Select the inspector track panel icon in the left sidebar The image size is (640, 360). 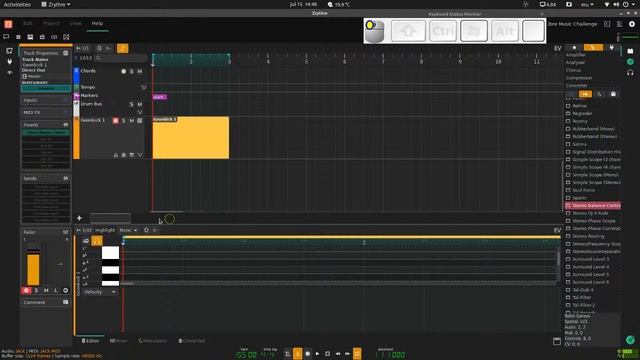[x=9, y=51]
